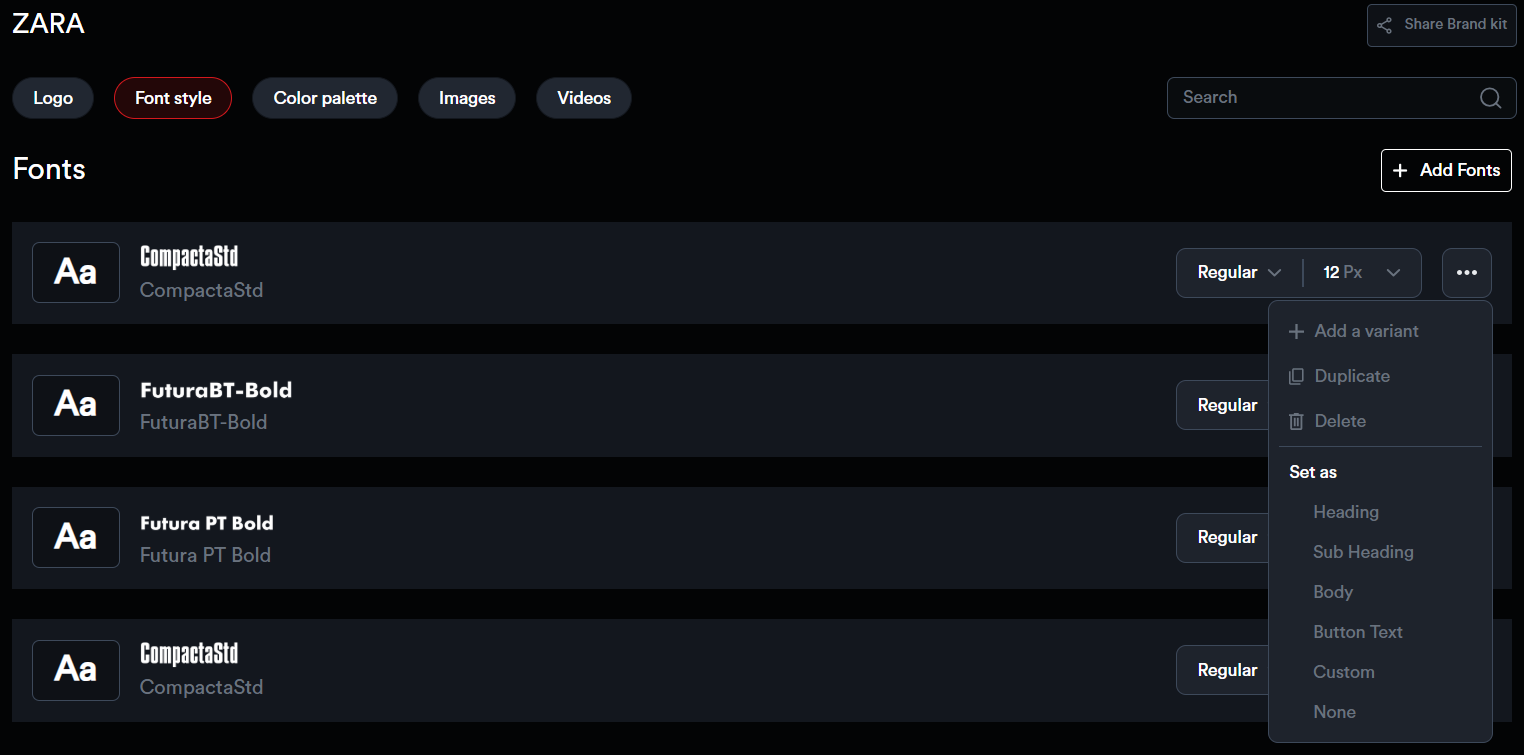Open the Regular dropdown for FuturaBT-Bold
This screenshot has height=755, width=1524.
tap(1227, 405)
